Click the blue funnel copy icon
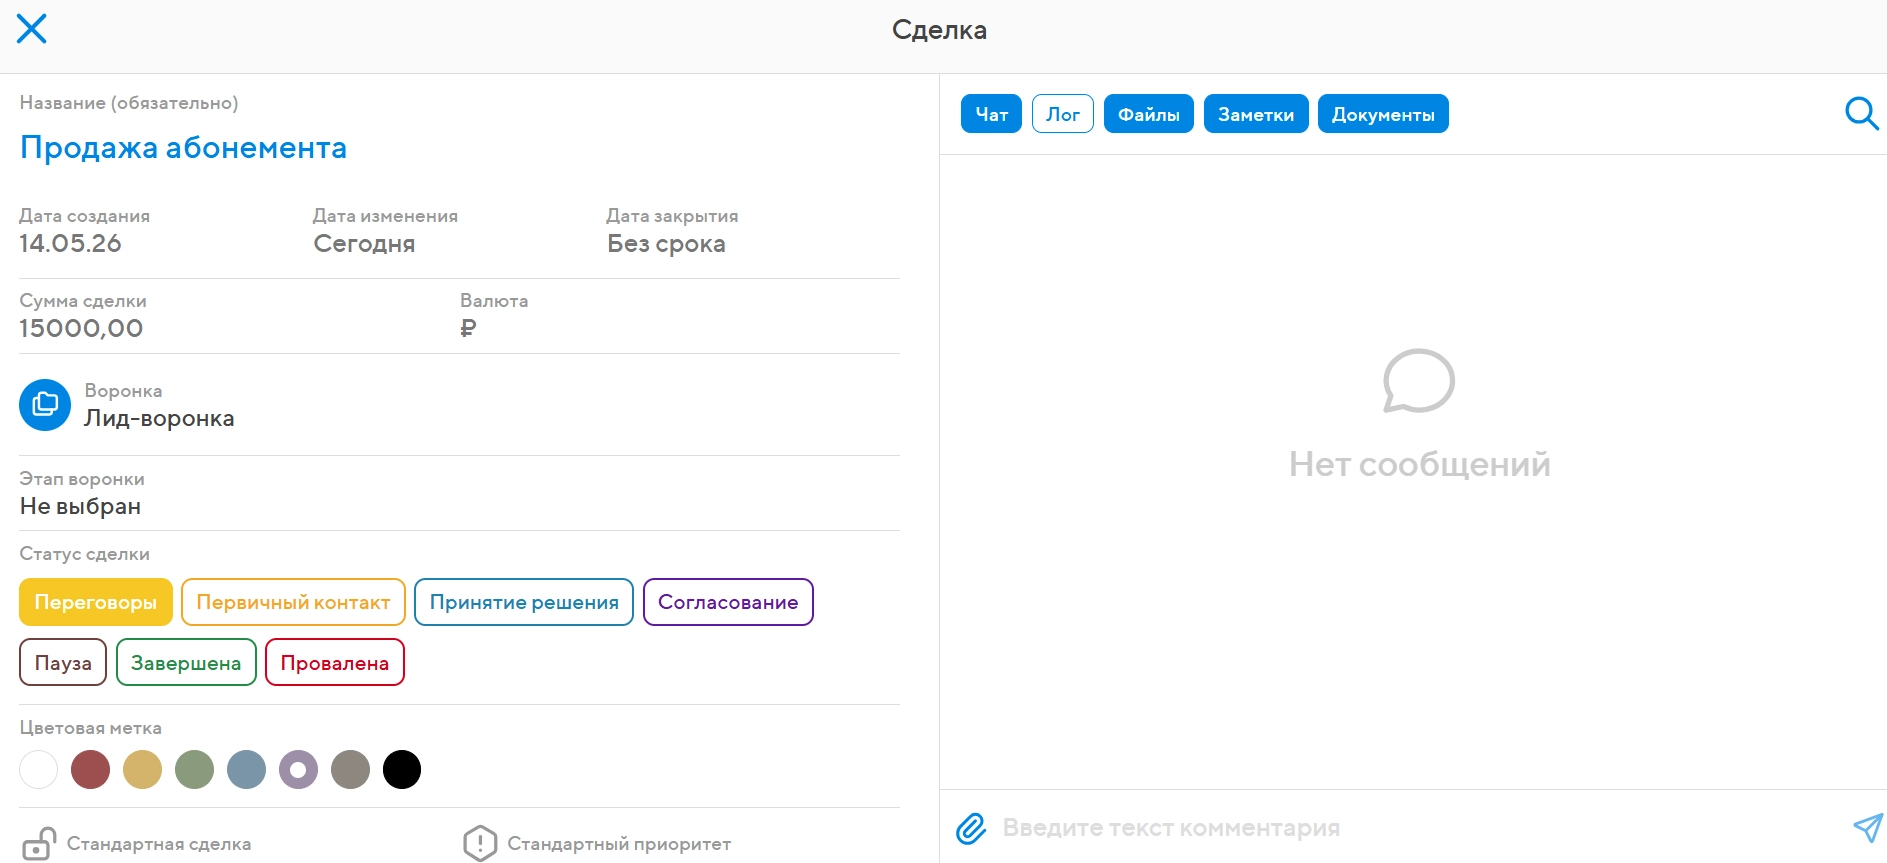Viewport: 1887px width, 863px height. [x=45, y=405]
